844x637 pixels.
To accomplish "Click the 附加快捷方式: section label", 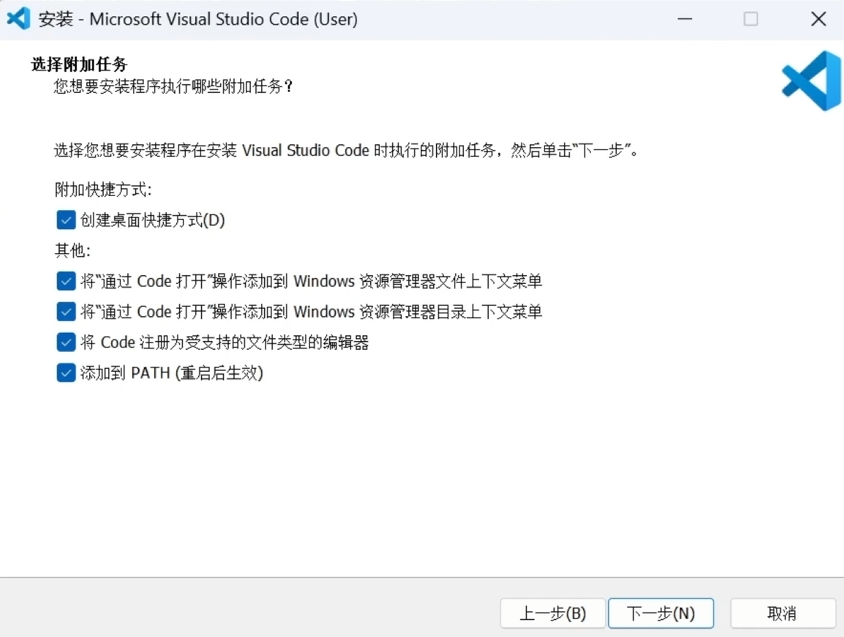I will pyautogui.click(x=103, y=190).
